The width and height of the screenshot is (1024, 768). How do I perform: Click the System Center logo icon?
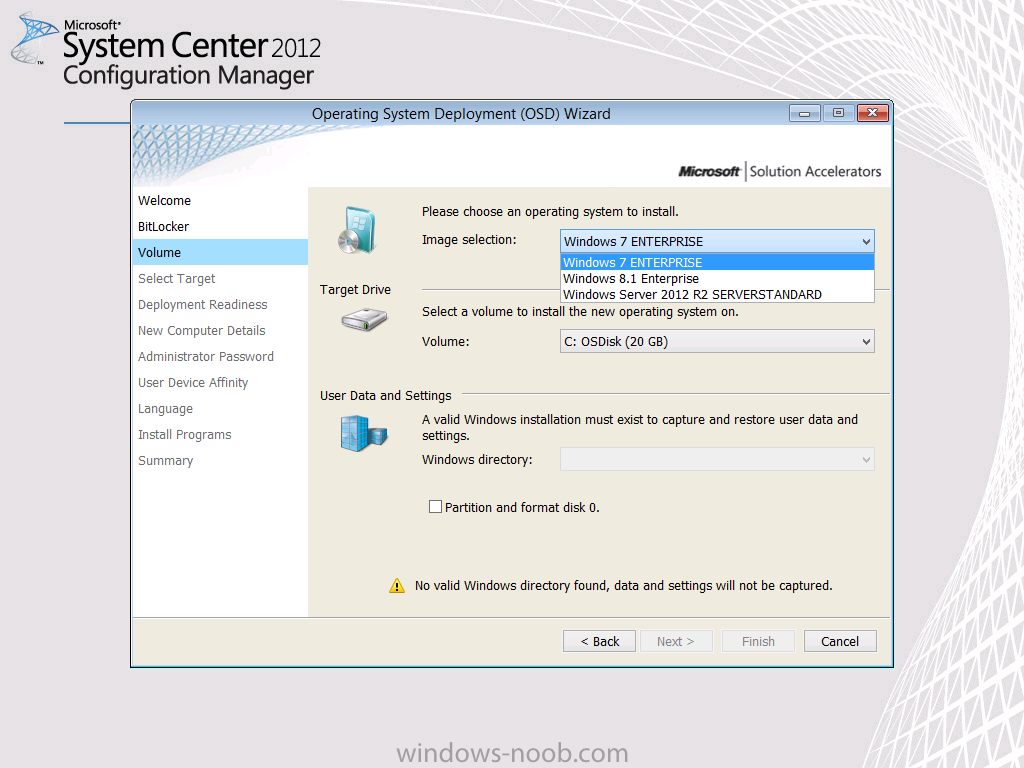click(x=33, y=39)
